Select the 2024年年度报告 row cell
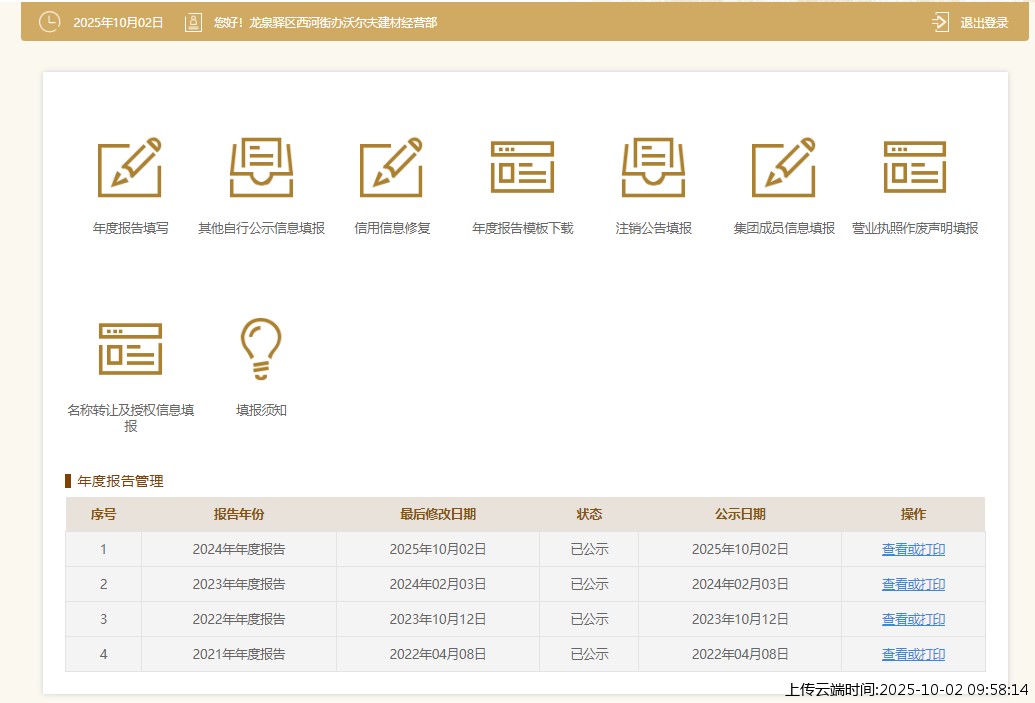Viewport: 1035px width, 703px height. pyautogui.click(x=239, y=549)
